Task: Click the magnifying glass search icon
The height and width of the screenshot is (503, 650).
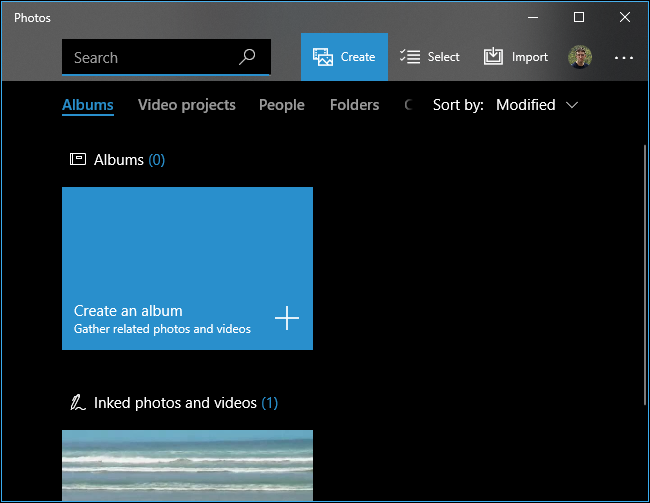Action: coord(247,57)
